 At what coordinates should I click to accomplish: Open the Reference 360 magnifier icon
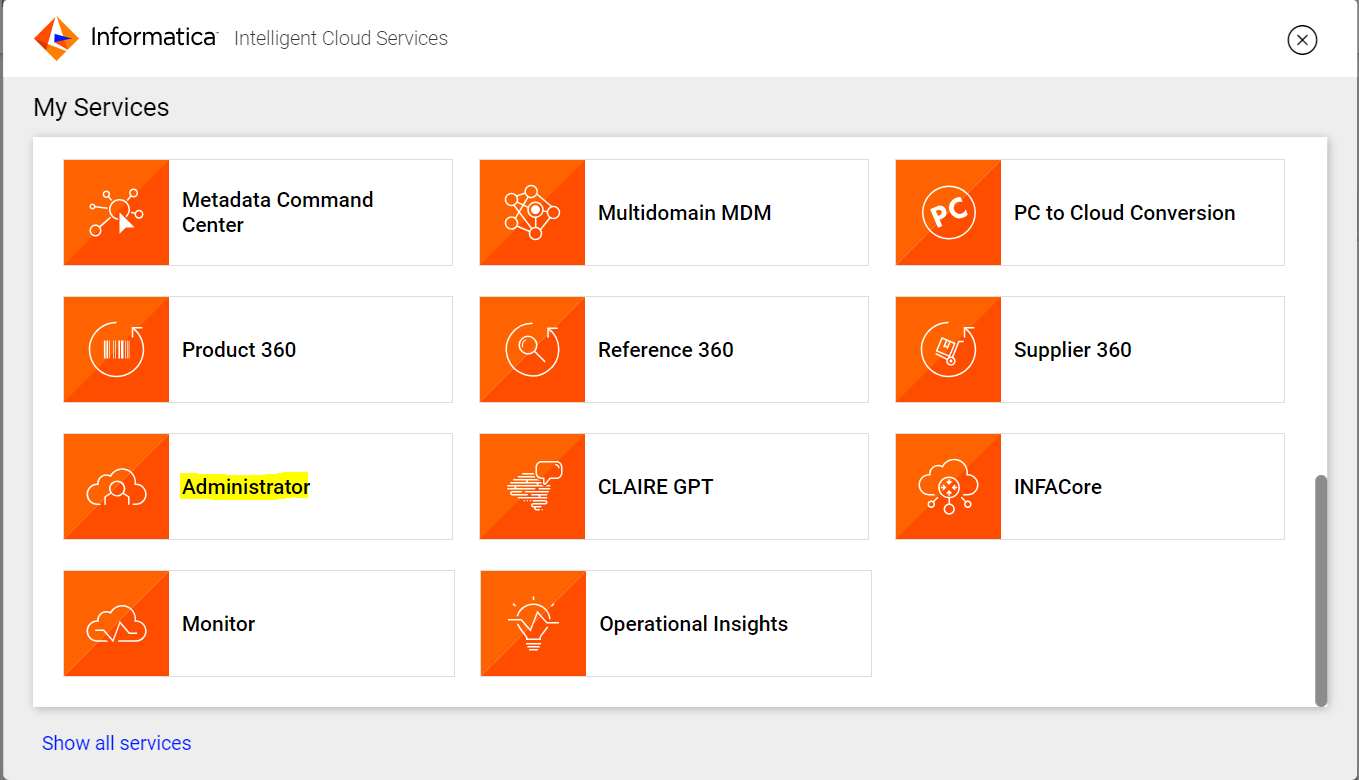point(532,350)
